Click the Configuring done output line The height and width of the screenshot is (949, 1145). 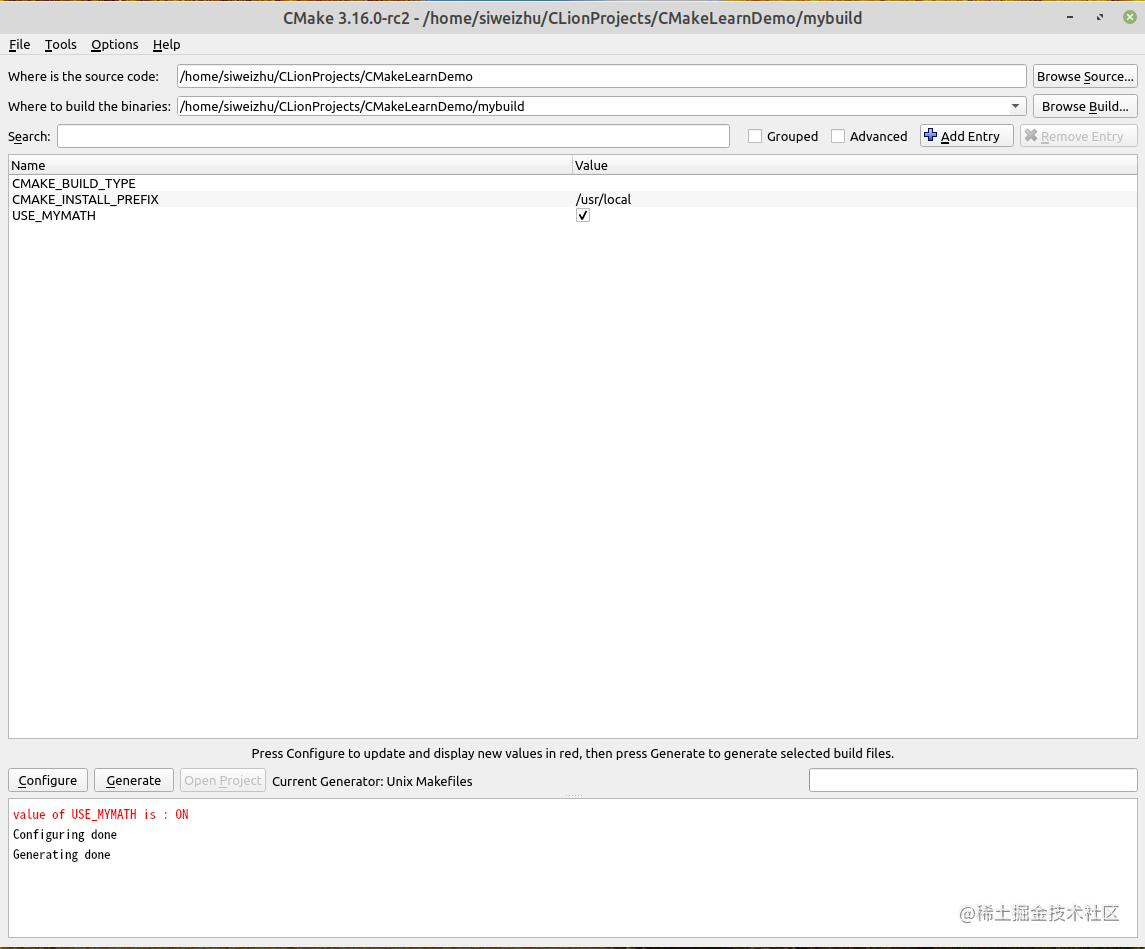coord(65,834)
